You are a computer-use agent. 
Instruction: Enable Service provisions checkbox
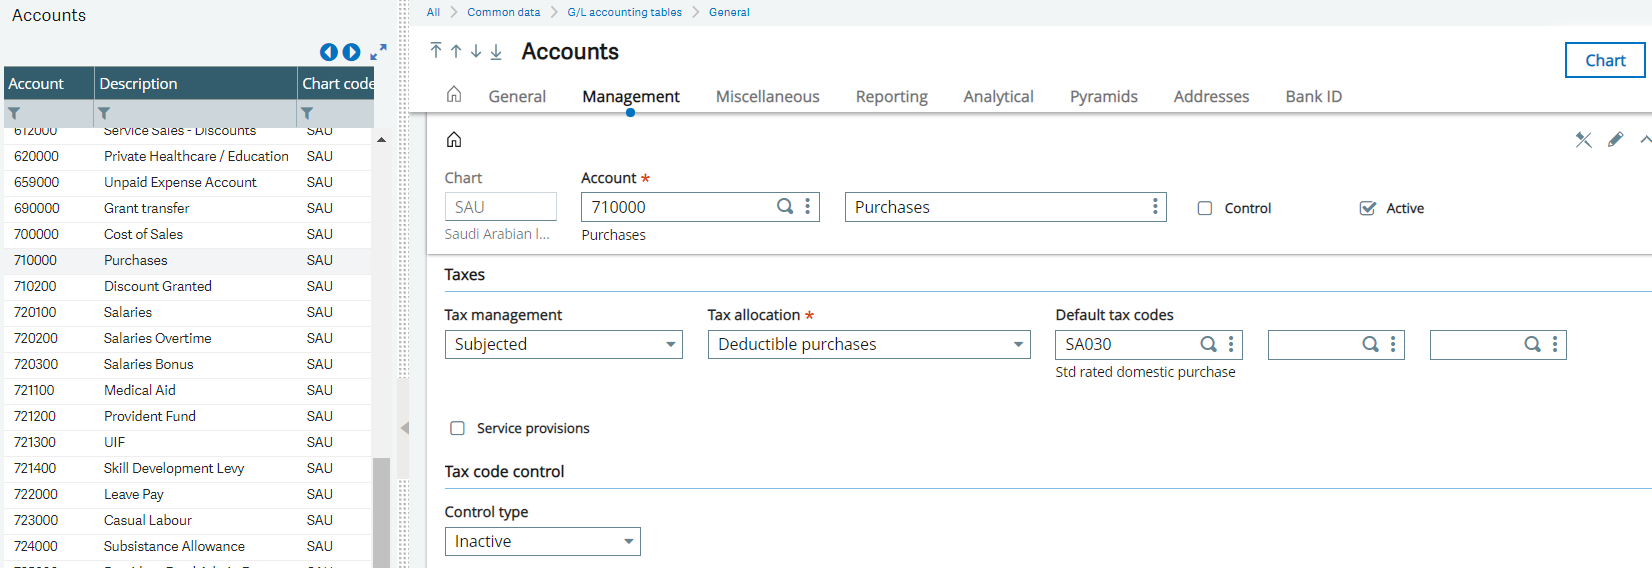457,428
